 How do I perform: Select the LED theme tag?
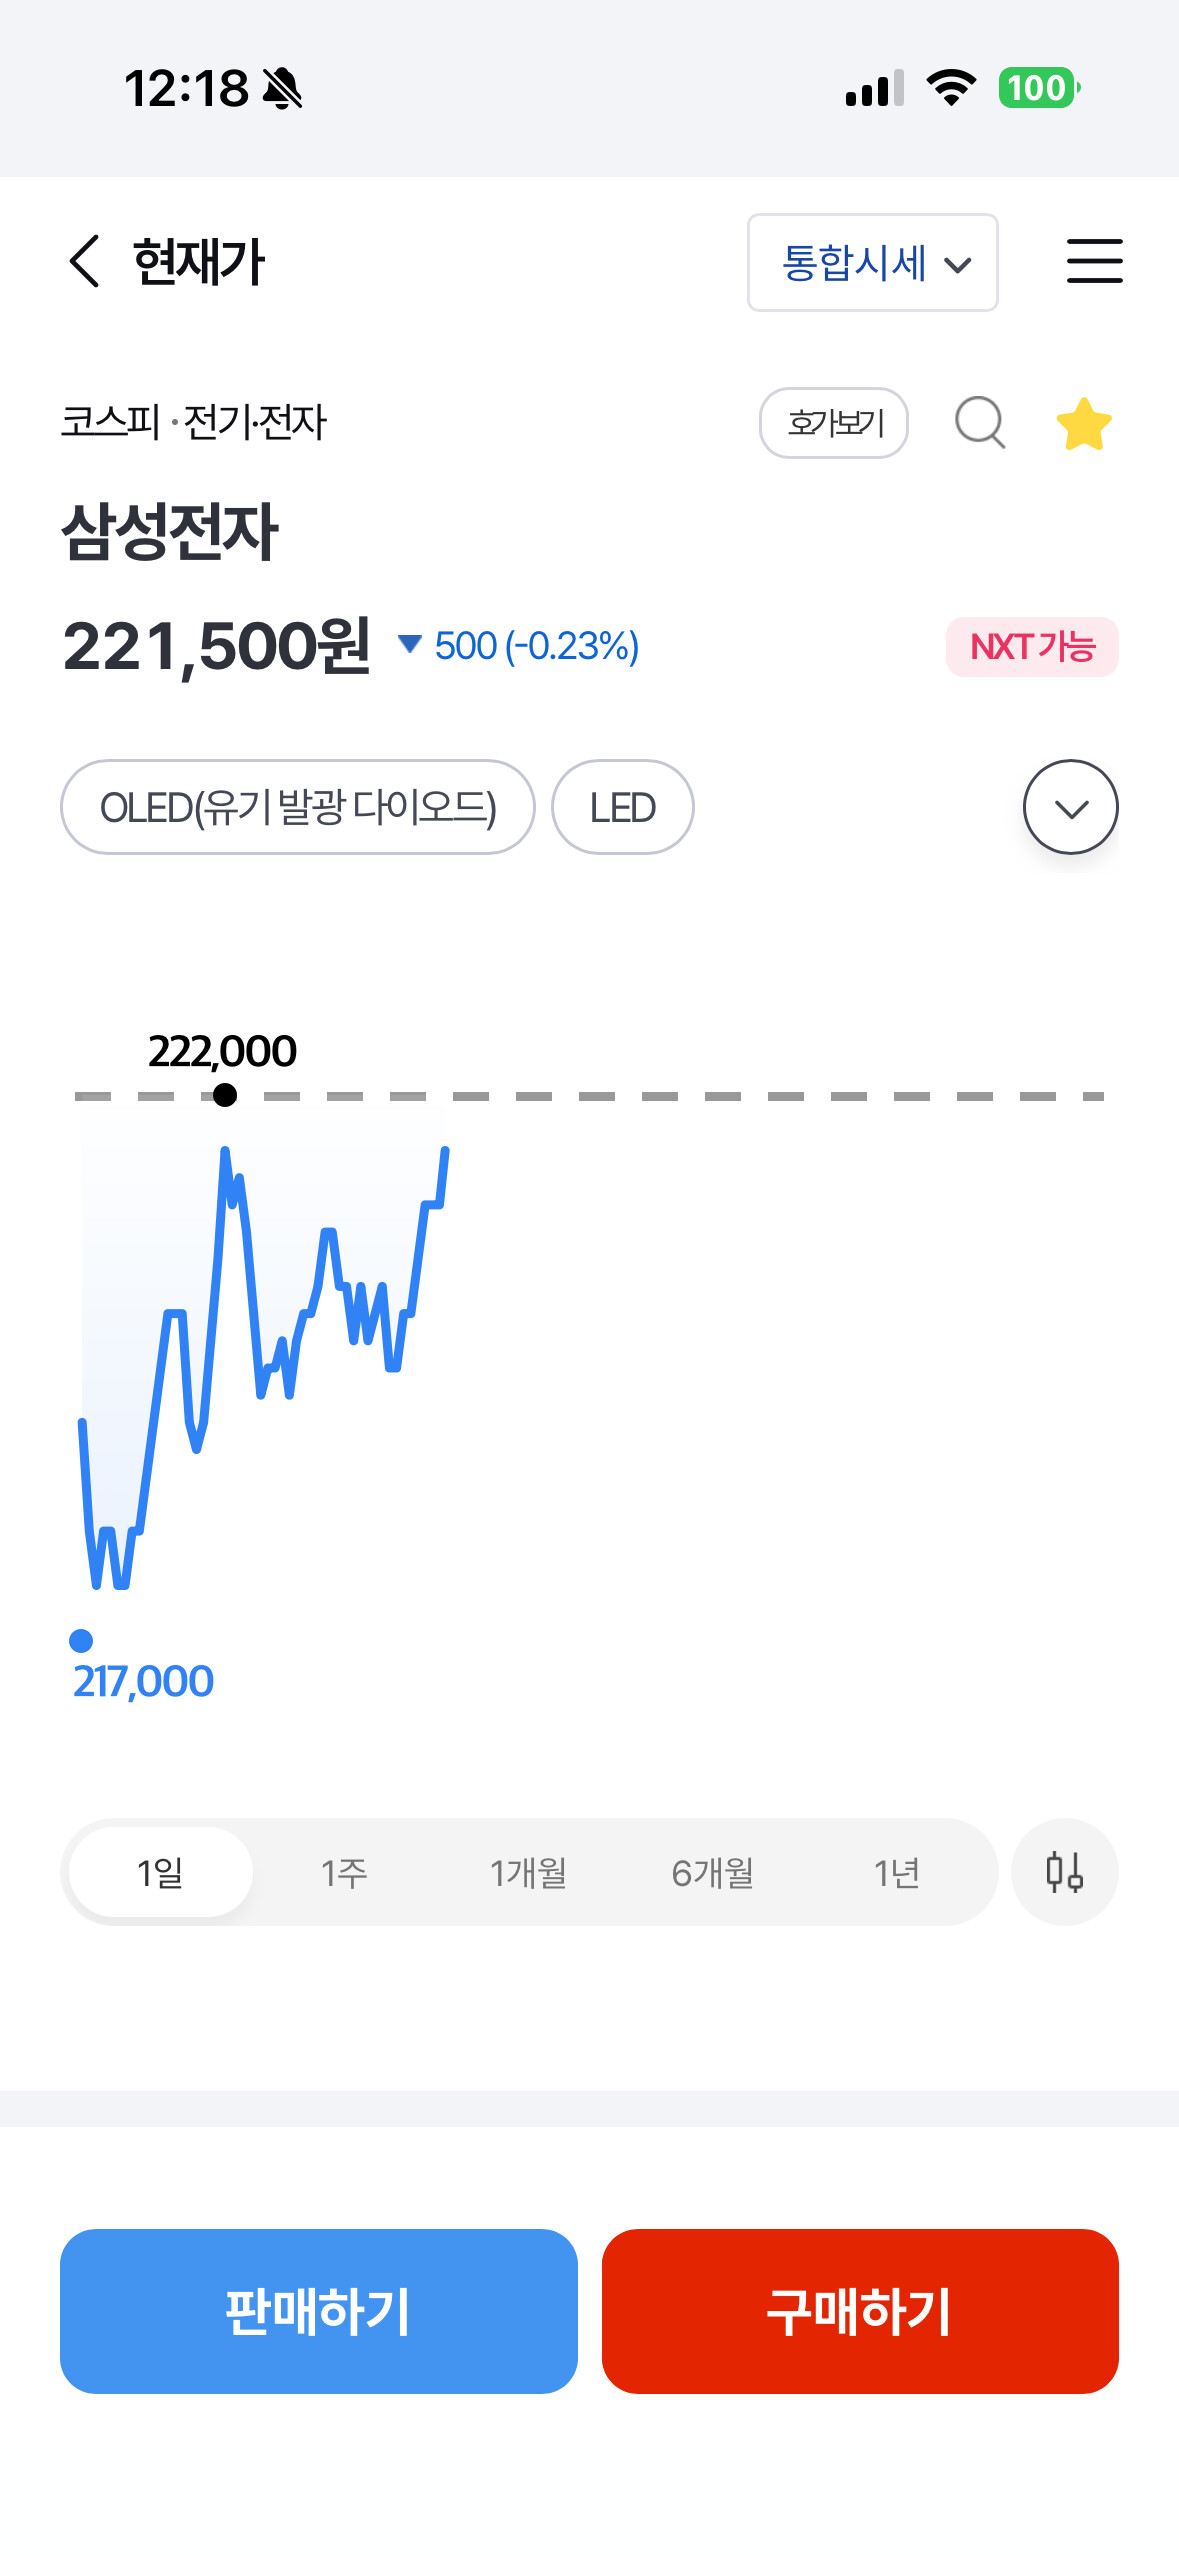[623, 808]
